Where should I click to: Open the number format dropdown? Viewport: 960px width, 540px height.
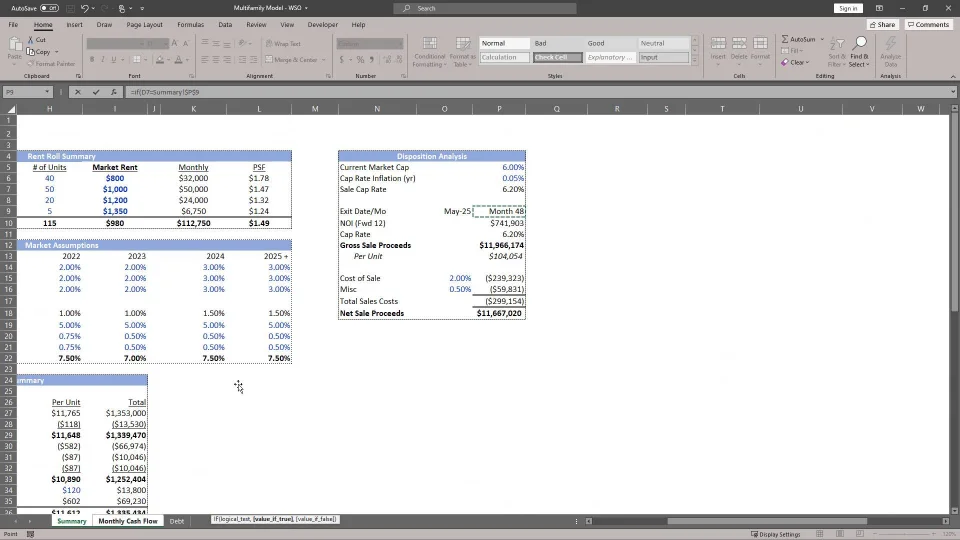pyautogui.click(x=400, y=44)
